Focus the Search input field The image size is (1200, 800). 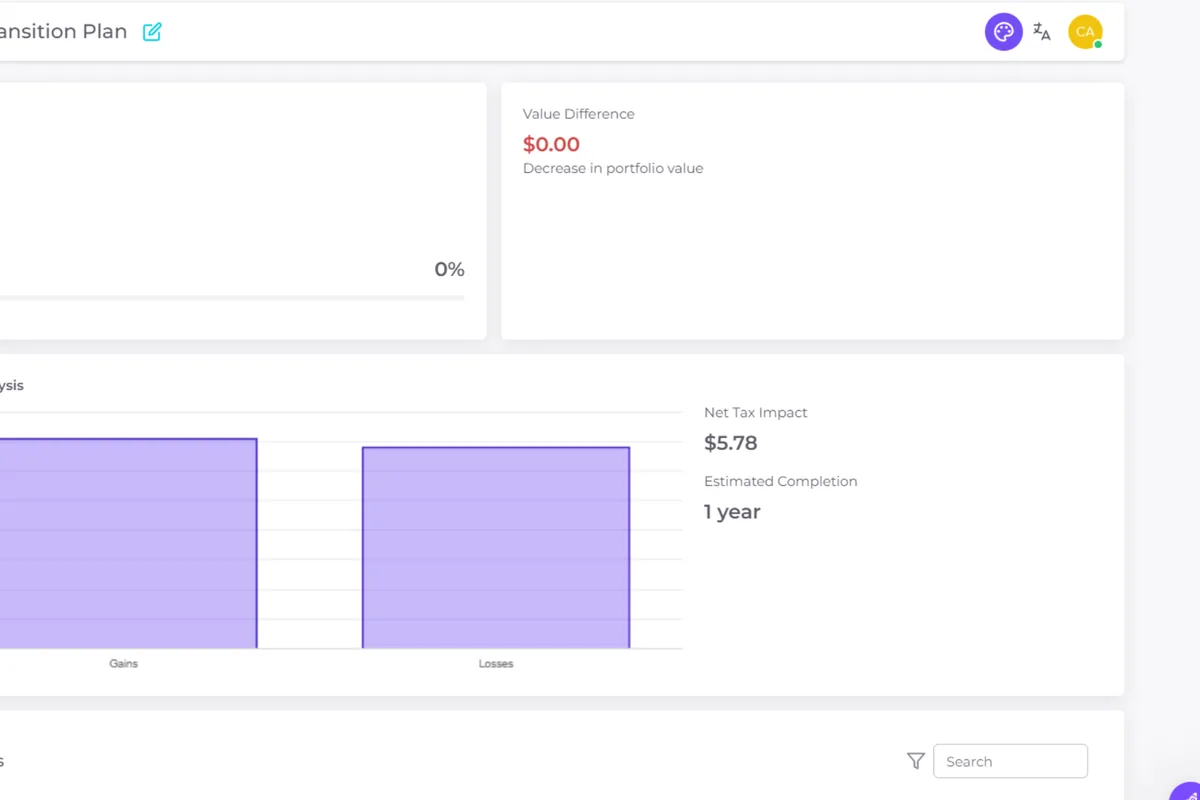point(1010,761)
